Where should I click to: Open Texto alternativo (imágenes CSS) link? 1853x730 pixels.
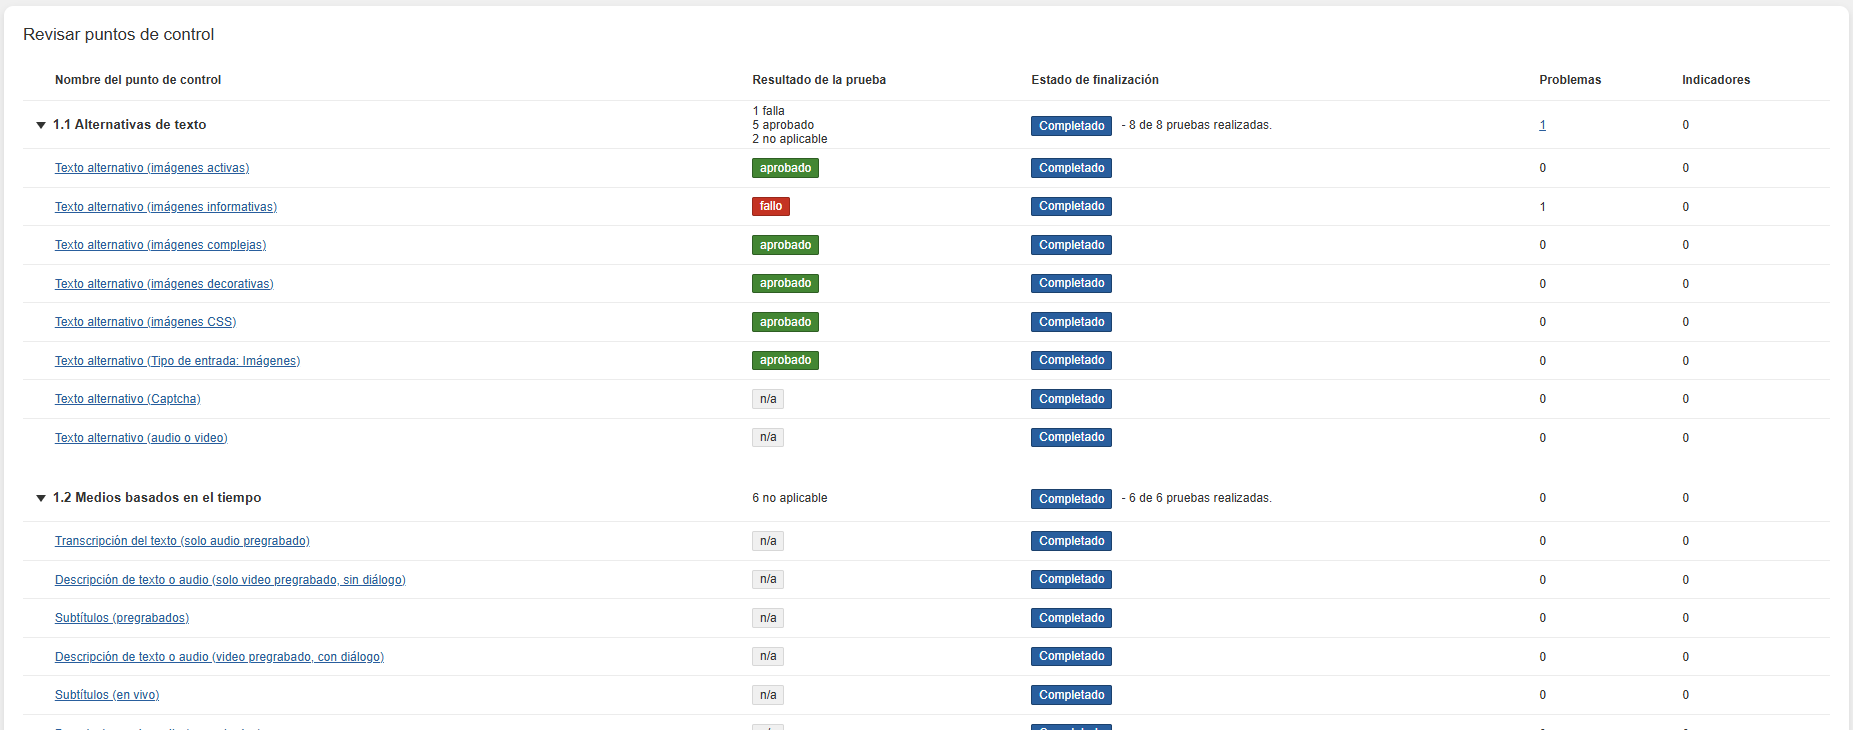coord(145,322)
